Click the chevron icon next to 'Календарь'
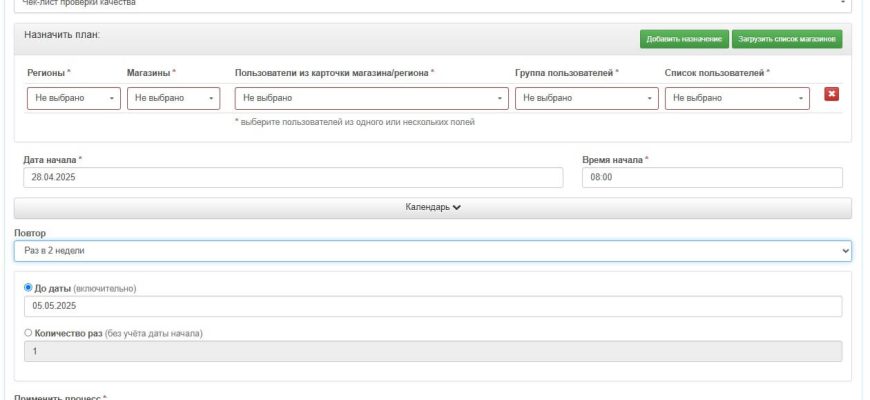Screen dimensions: 870x400 tap(457, 208)
